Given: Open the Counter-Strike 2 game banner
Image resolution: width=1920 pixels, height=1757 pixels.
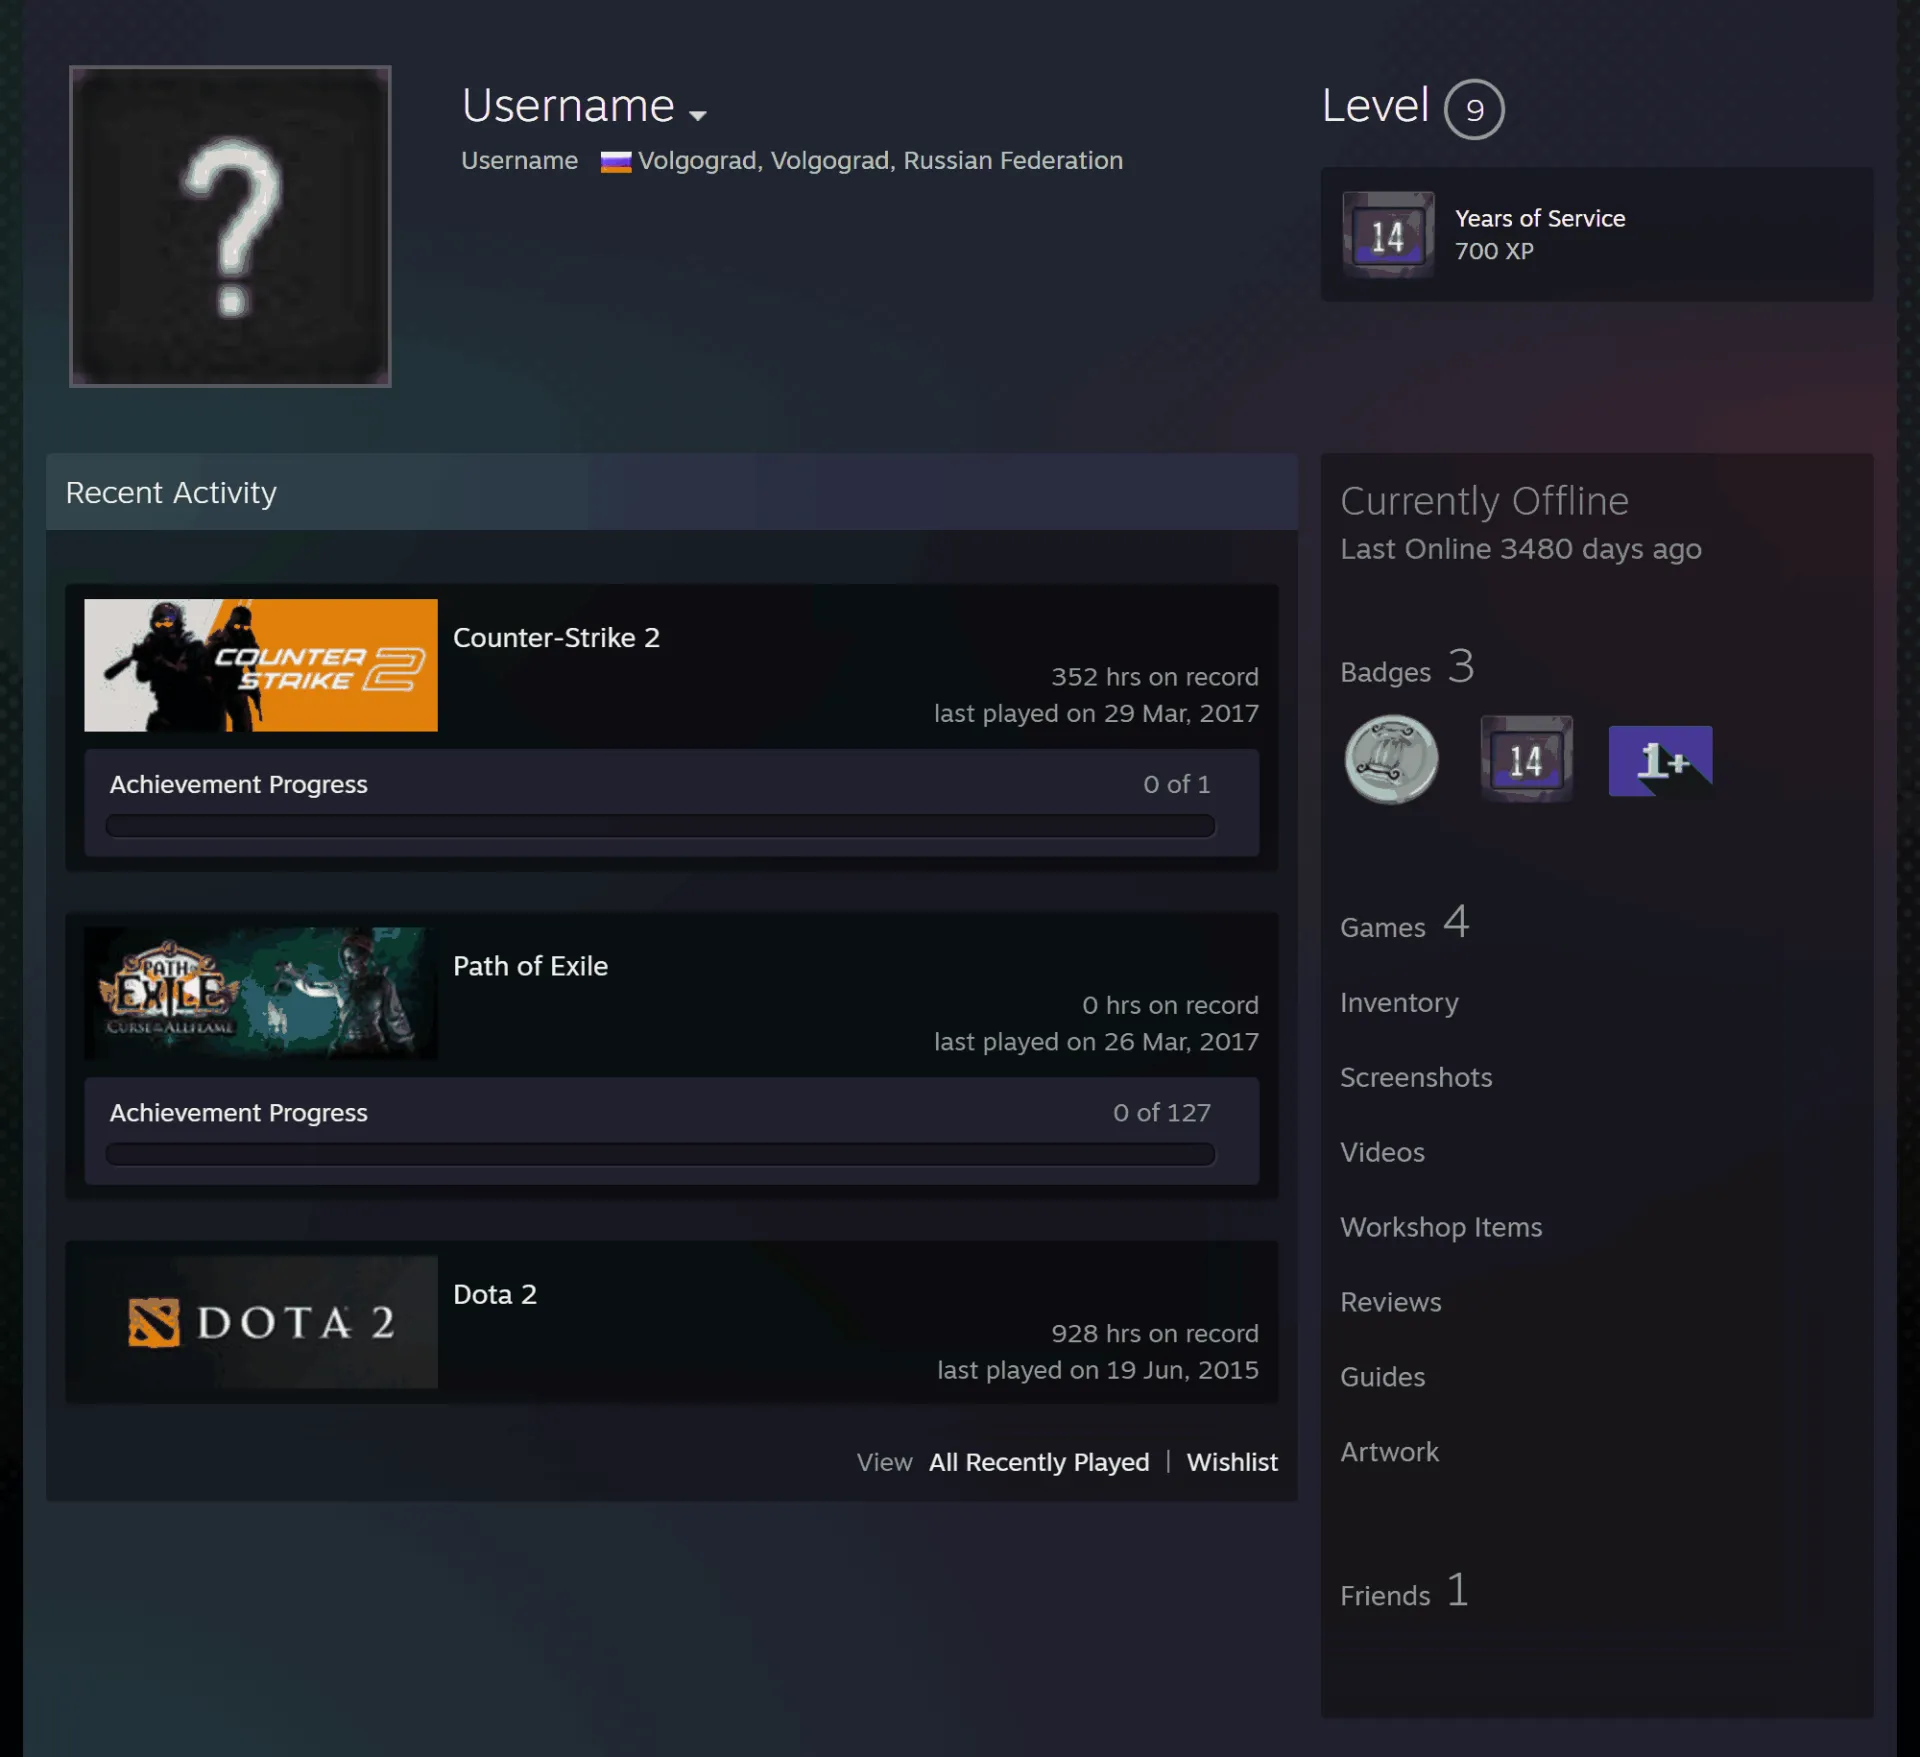Looking at the screenshot, I should (261, 665).
